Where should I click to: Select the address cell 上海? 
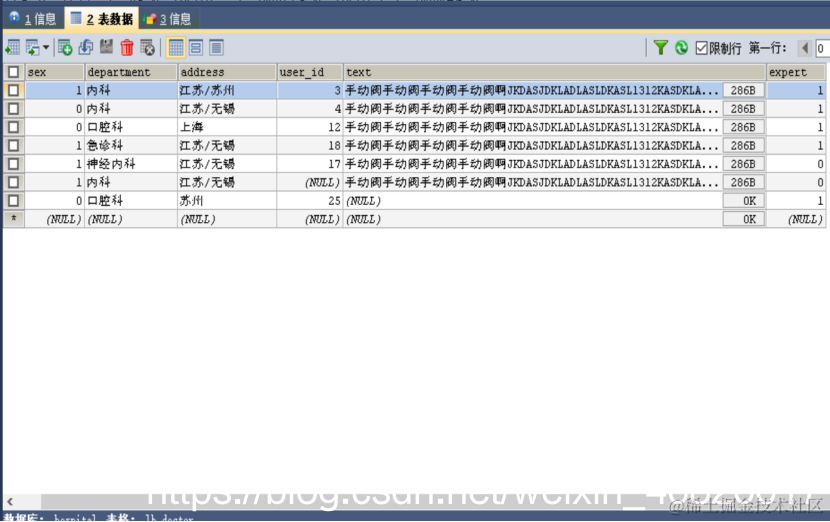pos(227,127)
